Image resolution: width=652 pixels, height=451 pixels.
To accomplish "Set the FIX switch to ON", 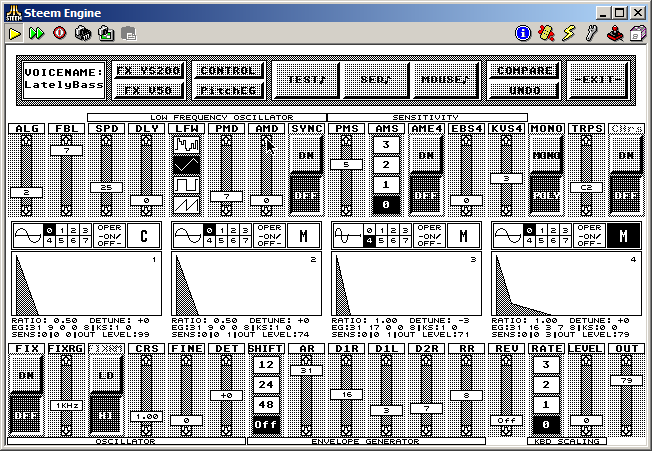I will click(24, 373).
